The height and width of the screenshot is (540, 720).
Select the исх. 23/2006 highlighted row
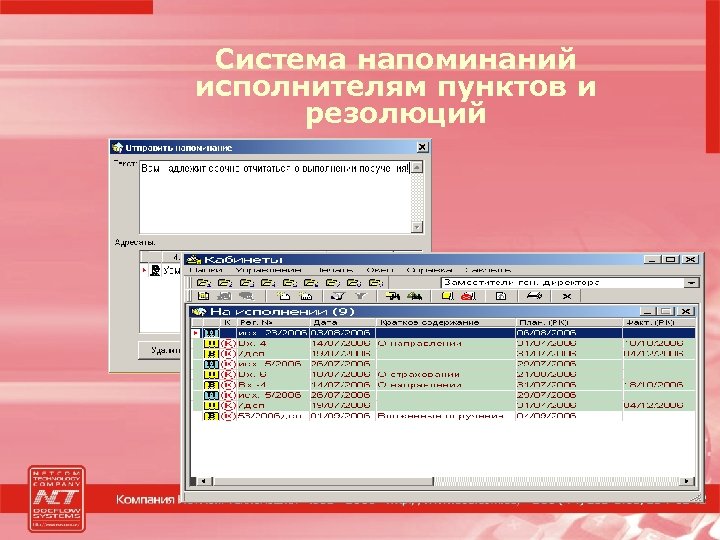tap(443, 333)
